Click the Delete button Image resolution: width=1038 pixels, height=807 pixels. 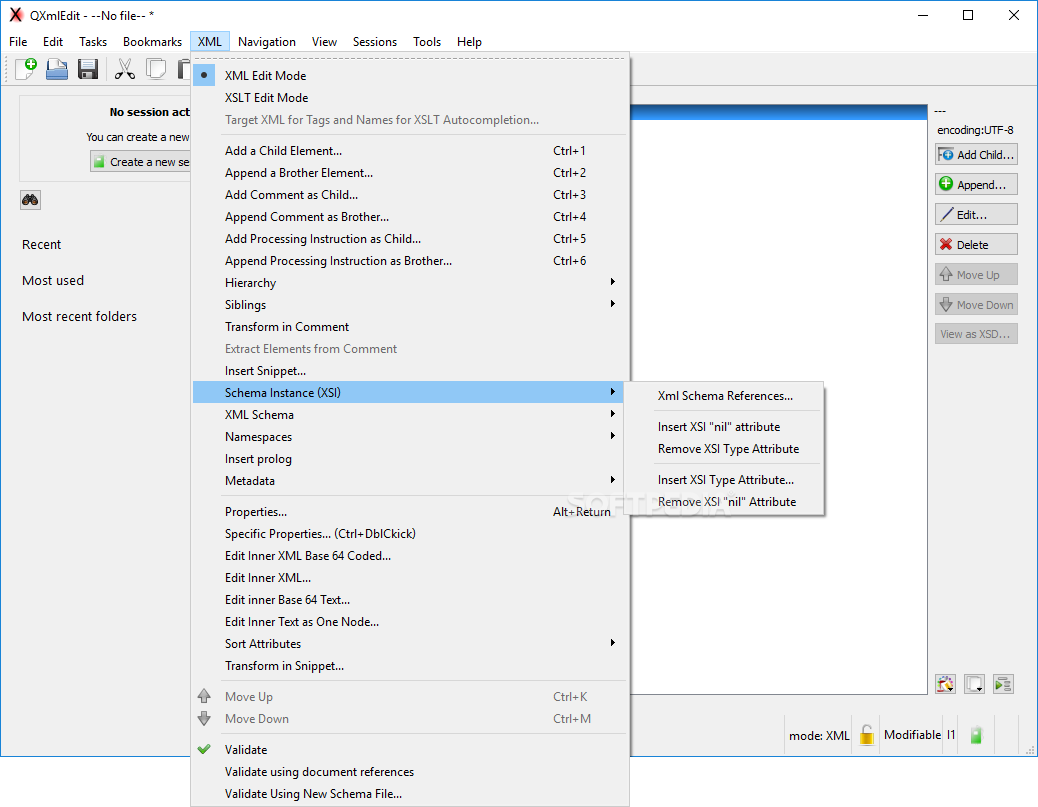tap(976, 244)
